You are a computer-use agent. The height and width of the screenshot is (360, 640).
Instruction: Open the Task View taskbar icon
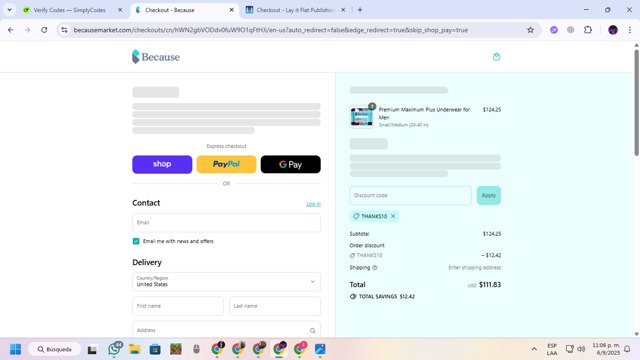point(92,350)
